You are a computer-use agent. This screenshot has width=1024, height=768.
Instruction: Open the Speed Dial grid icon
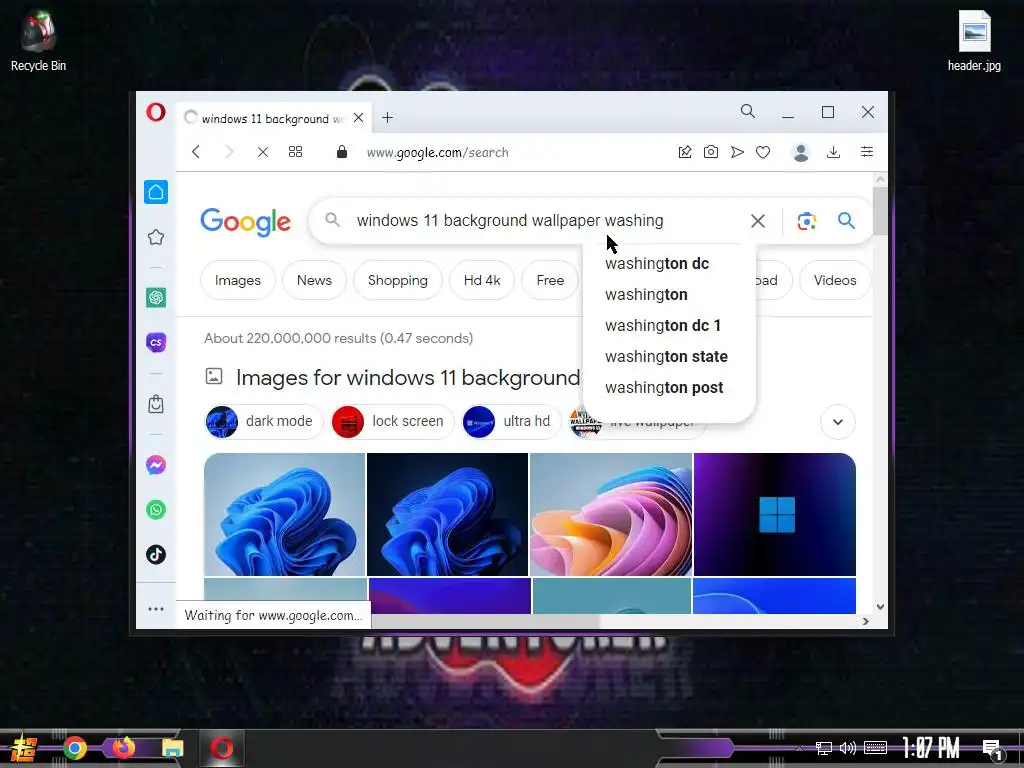tap(295, 152)
